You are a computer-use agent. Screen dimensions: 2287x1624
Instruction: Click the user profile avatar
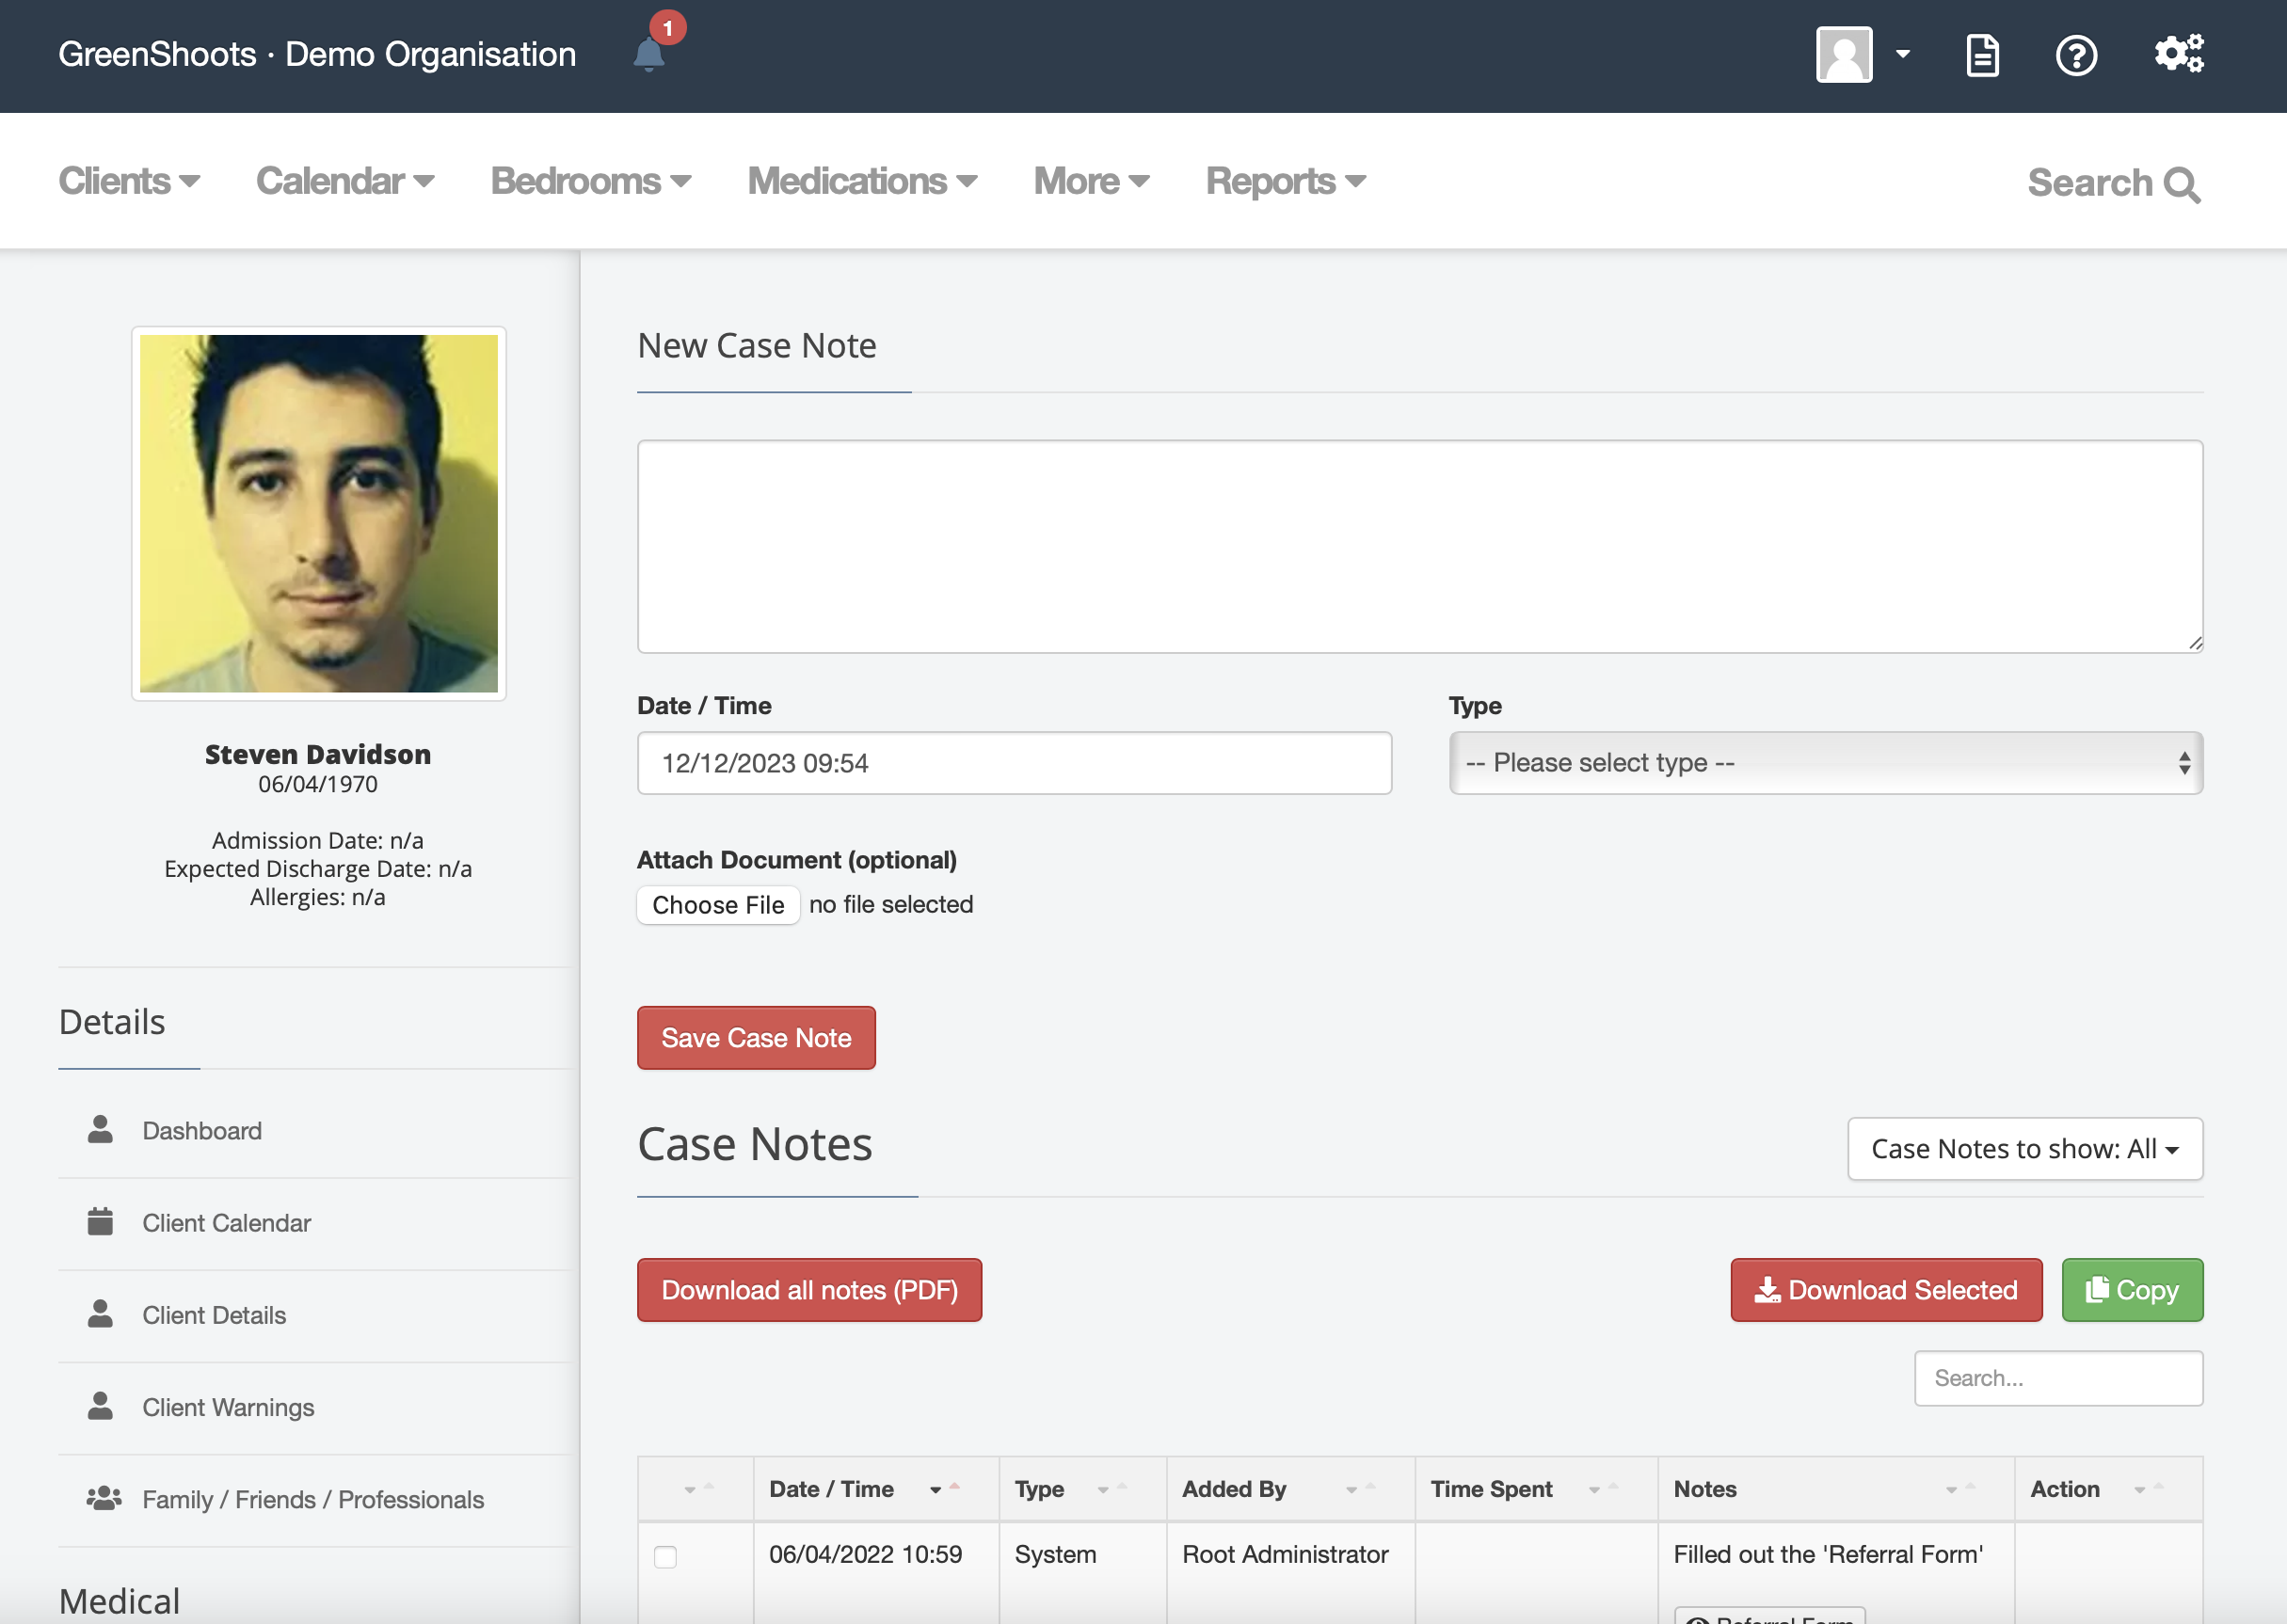(1843, 54)
